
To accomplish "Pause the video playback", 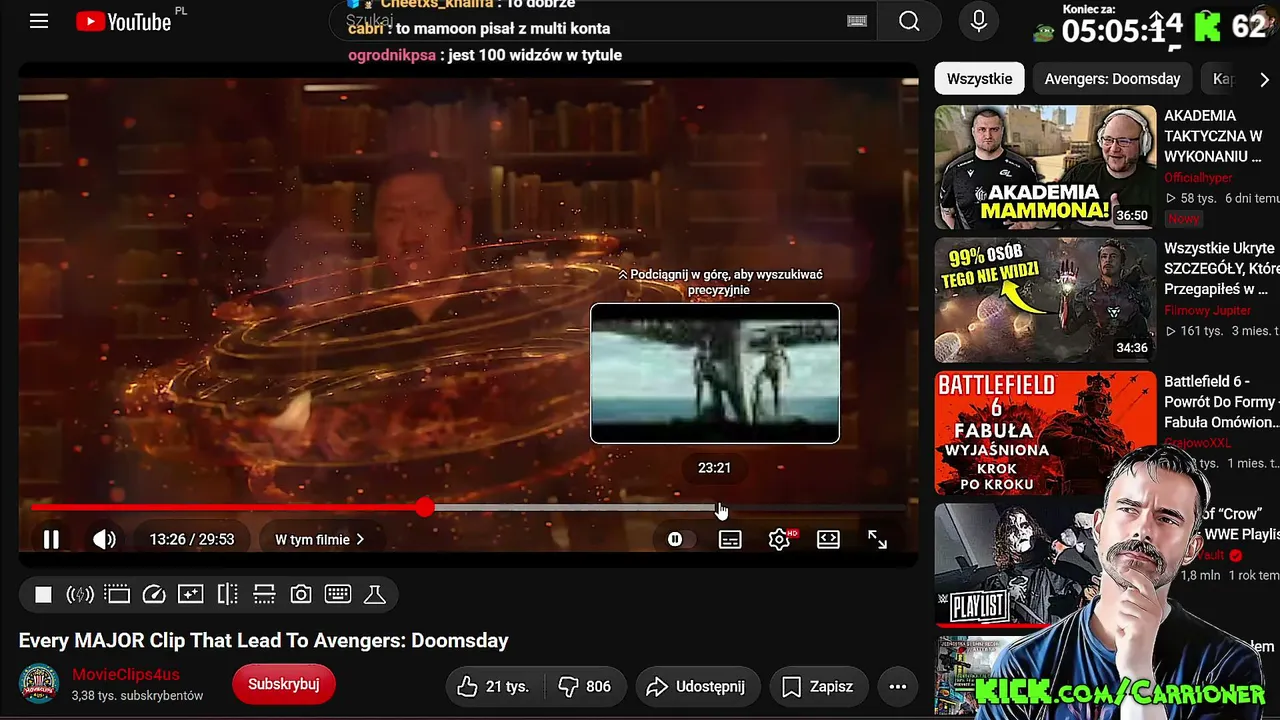I will (x=51, y=540).
